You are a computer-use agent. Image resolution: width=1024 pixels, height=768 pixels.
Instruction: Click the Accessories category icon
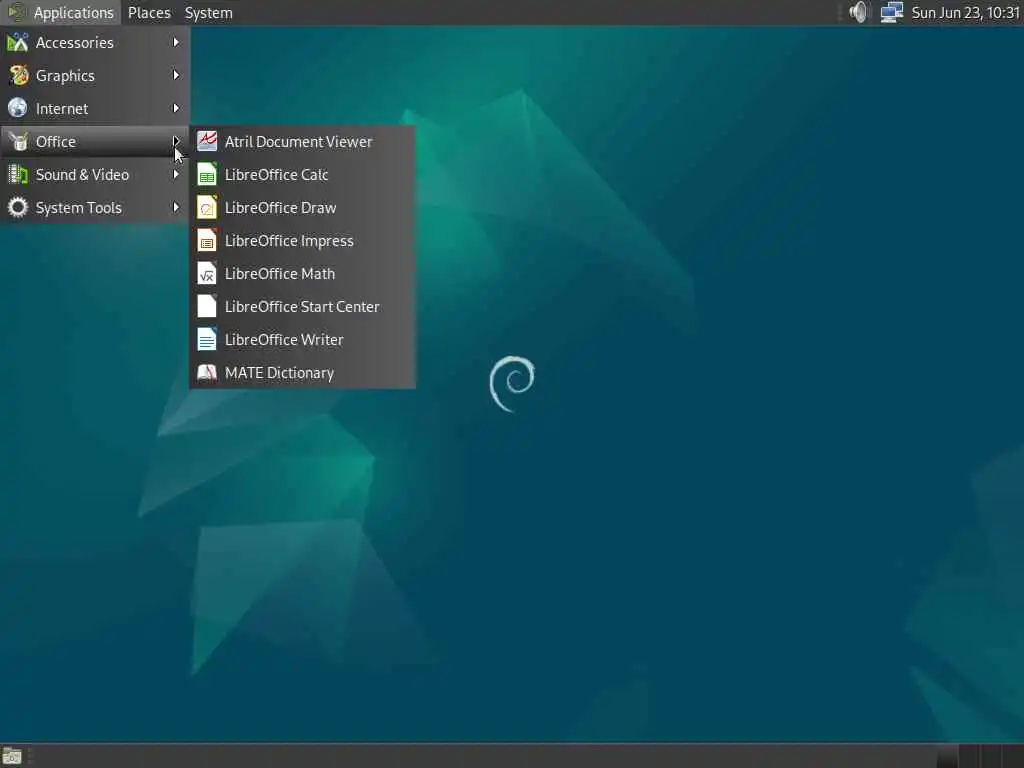pyautogui.click(x=18, y=42)
